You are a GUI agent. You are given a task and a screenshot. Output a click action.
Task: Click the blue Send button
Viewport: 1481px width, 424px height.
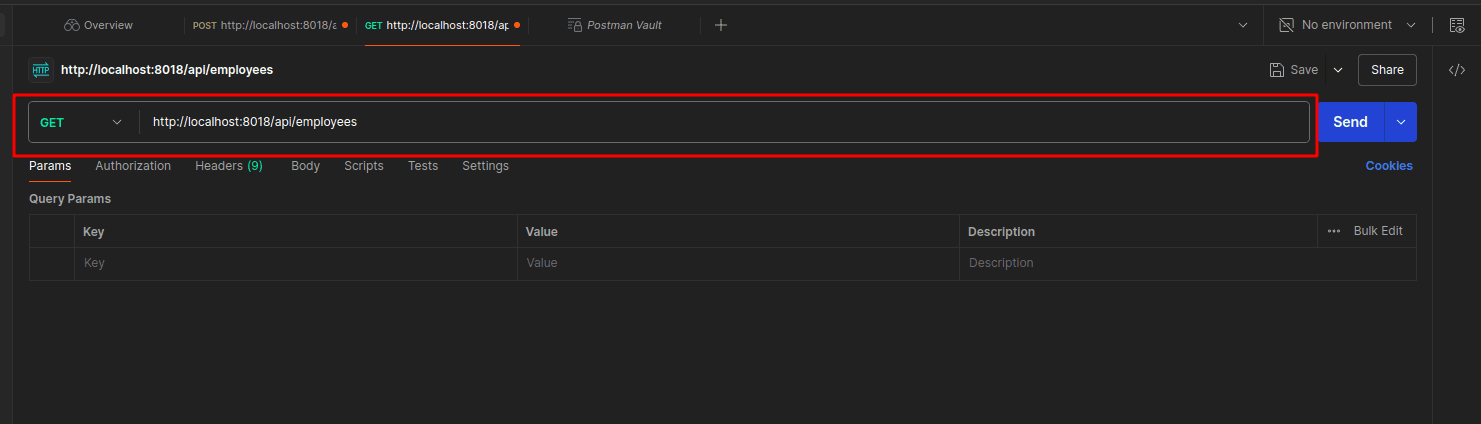[1350, 122]
